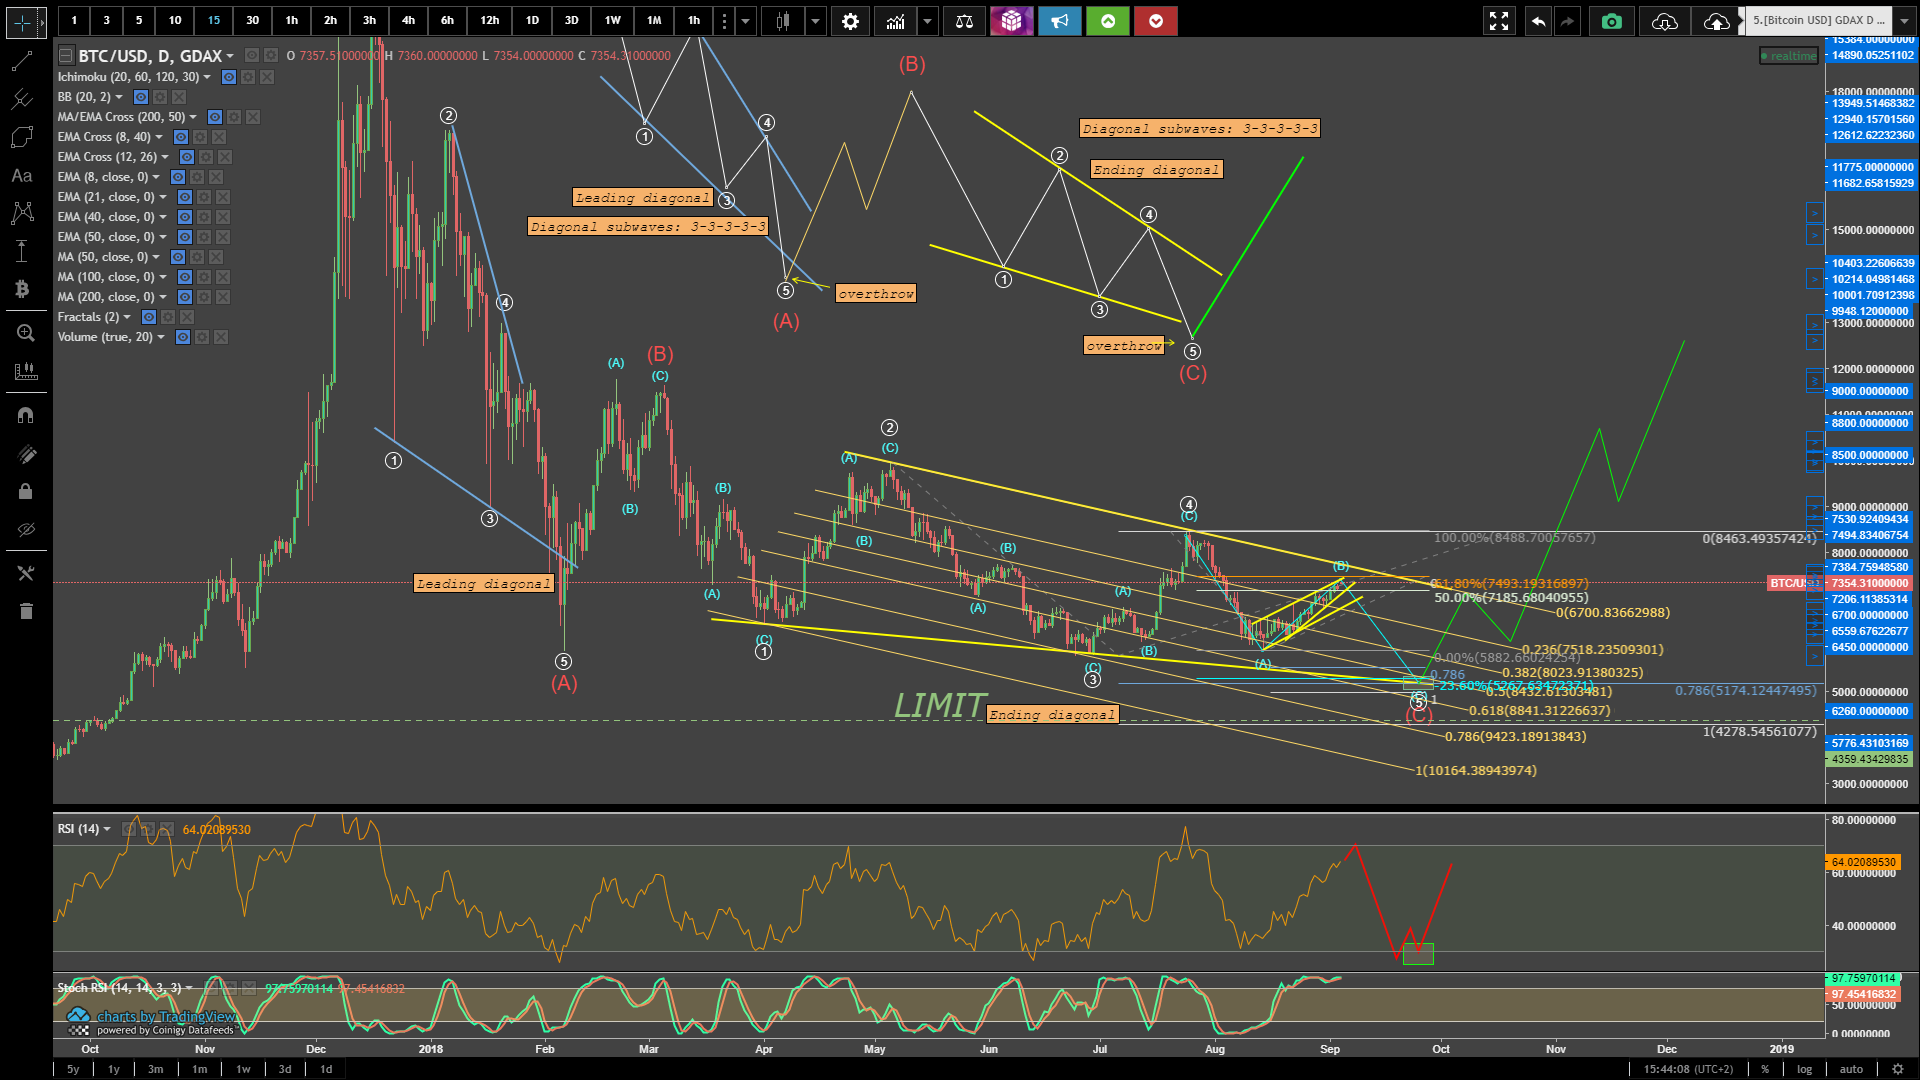The height and width of the screenshot is (1080, 1920).
Task: Click the fullscreen toggle icon
Action: click(1498, 21)
